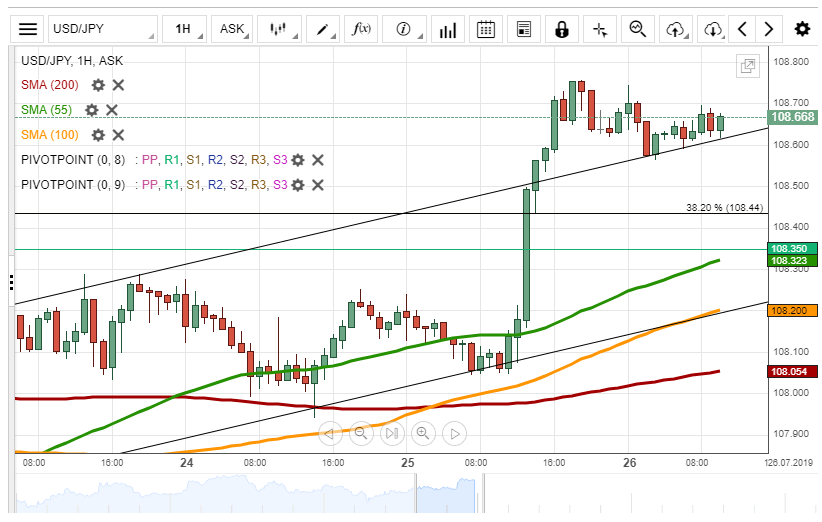Image resolution: width=822 pixels, height=522 pixels.
Task: Open the candlestick chart type selector
Action: [279, 29]
